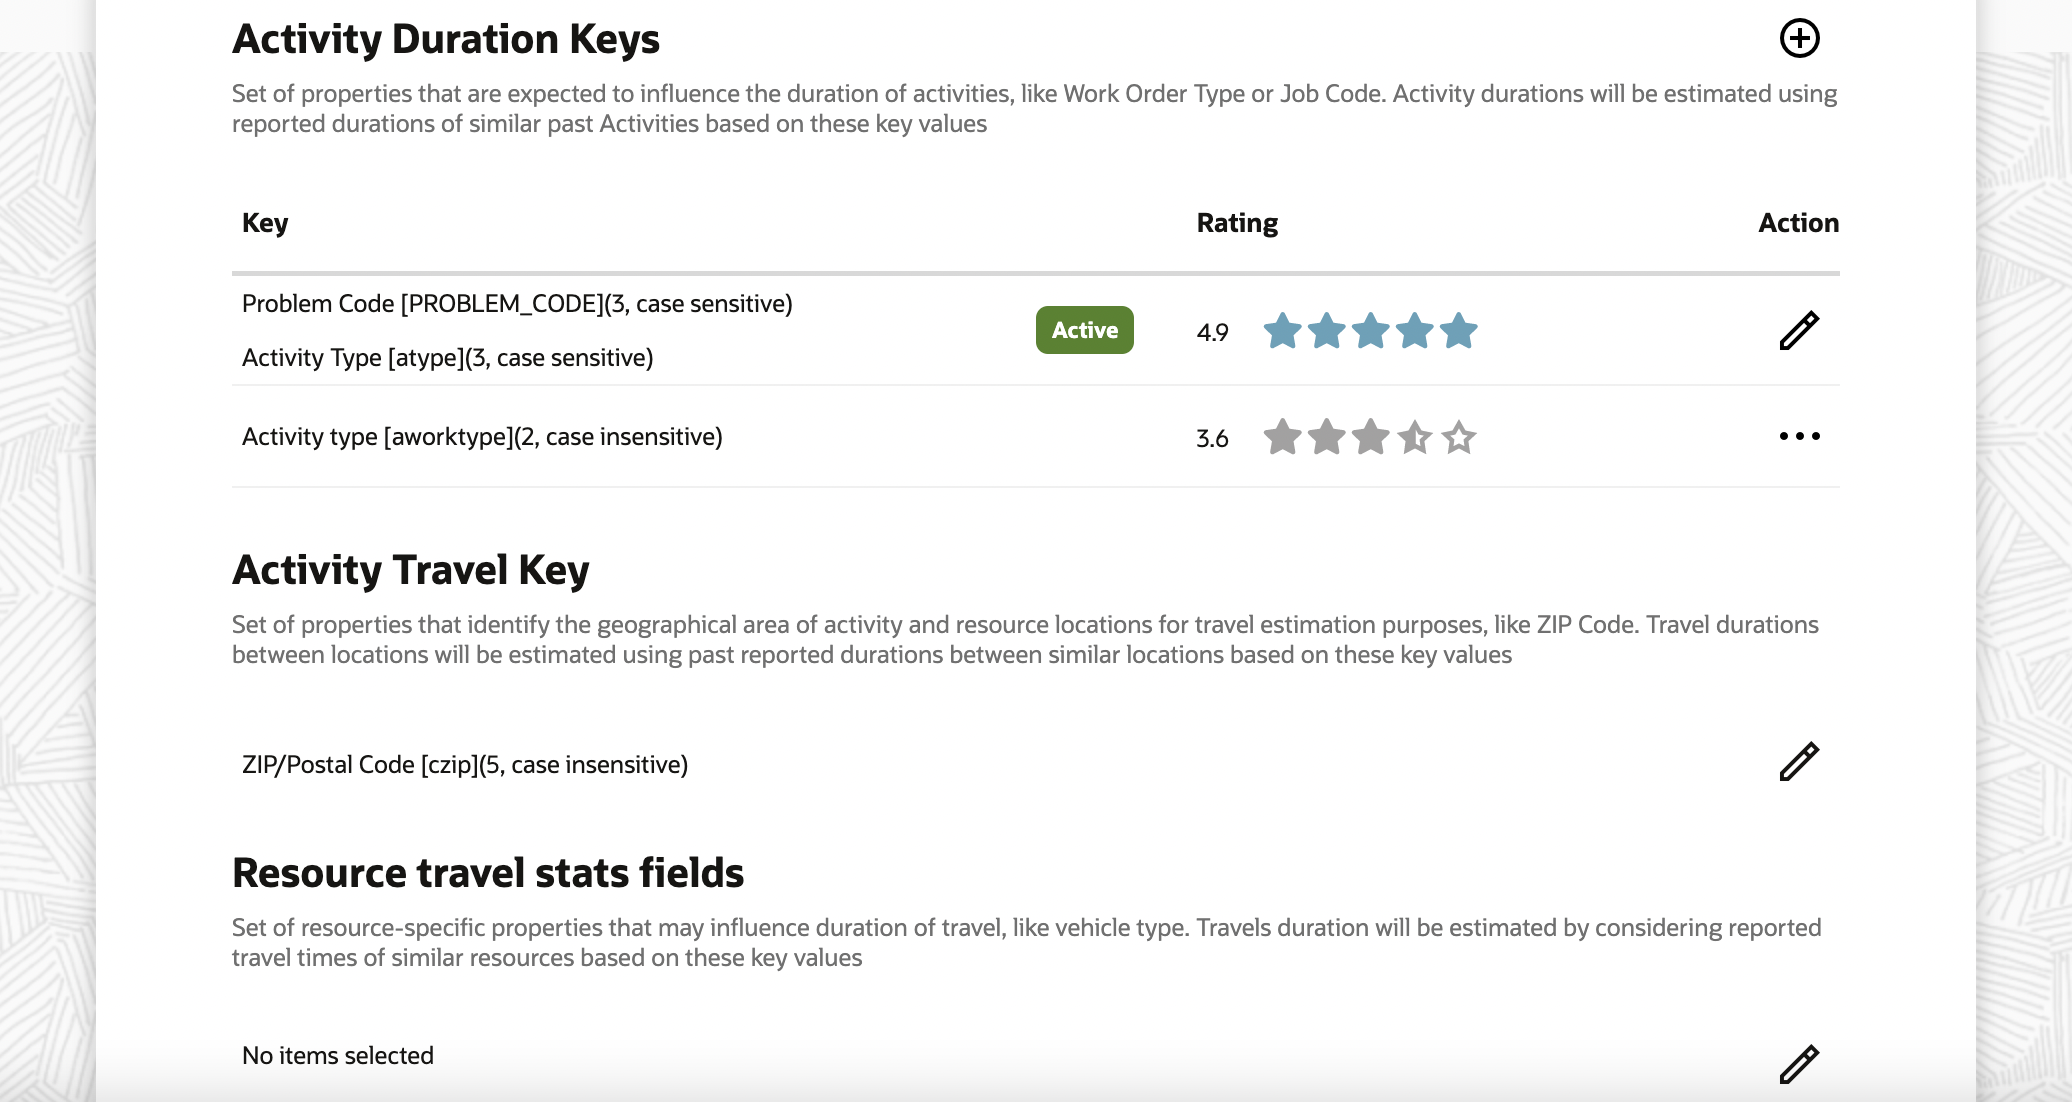Select the Activity type aworktype row
This screenshot has width=2072, height=1102.
[x=482, y=437]
